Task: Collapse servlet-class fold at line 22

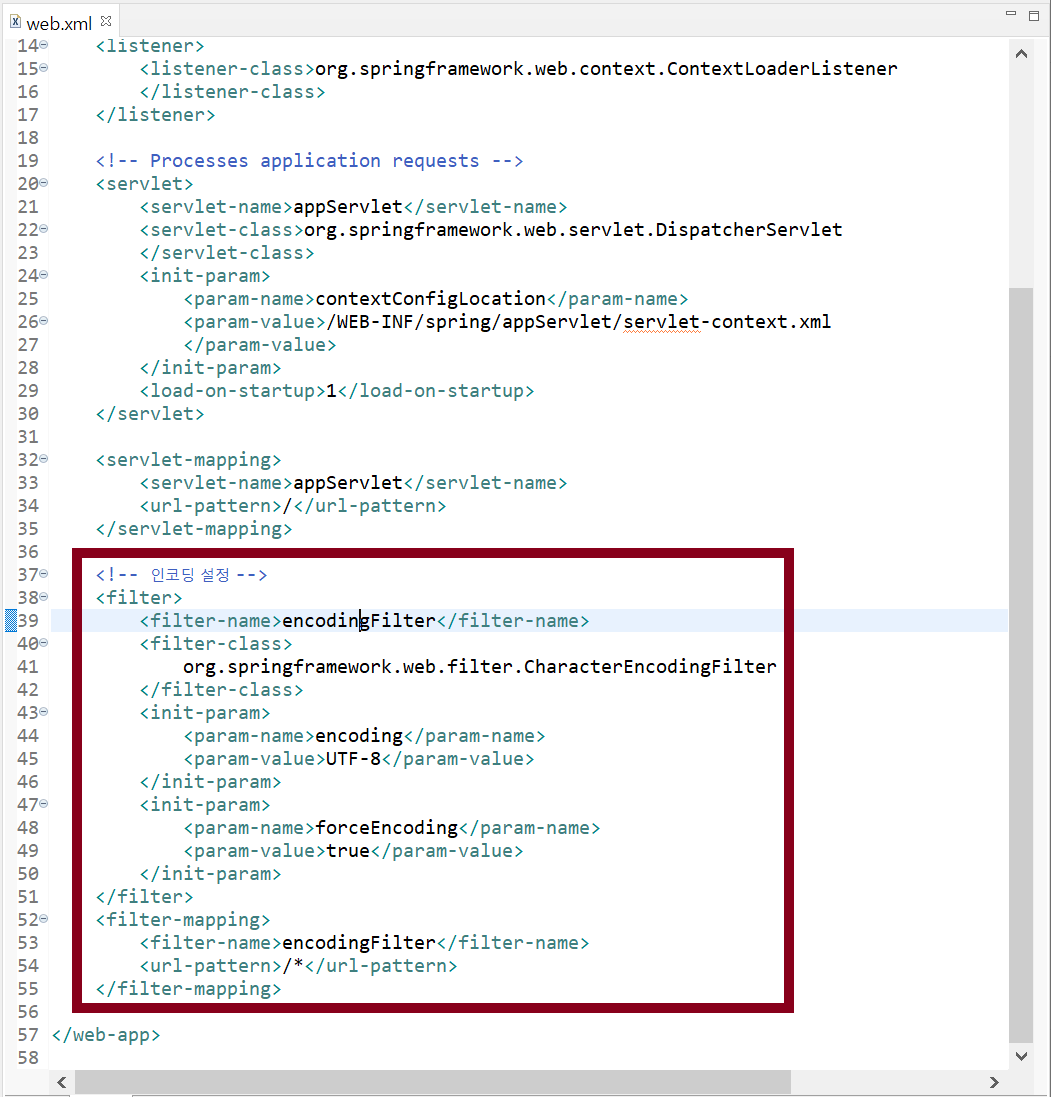Action: (43, 229)
